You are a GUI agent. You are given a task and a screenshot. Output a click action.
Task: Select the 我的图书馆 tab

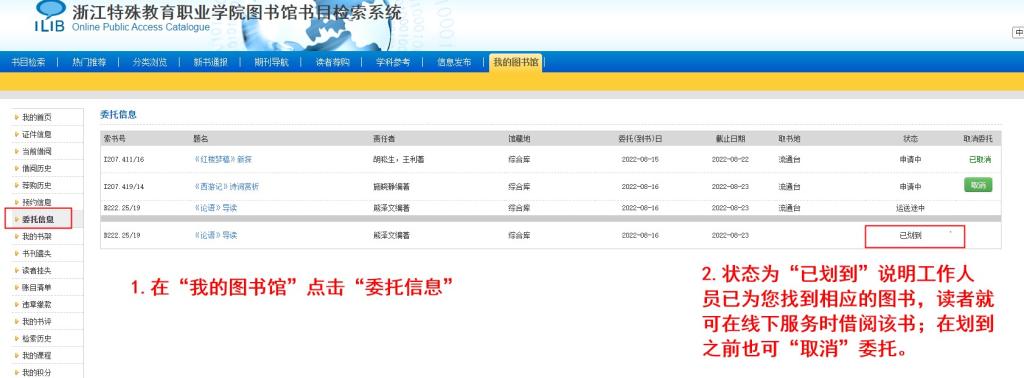[515, 62]
